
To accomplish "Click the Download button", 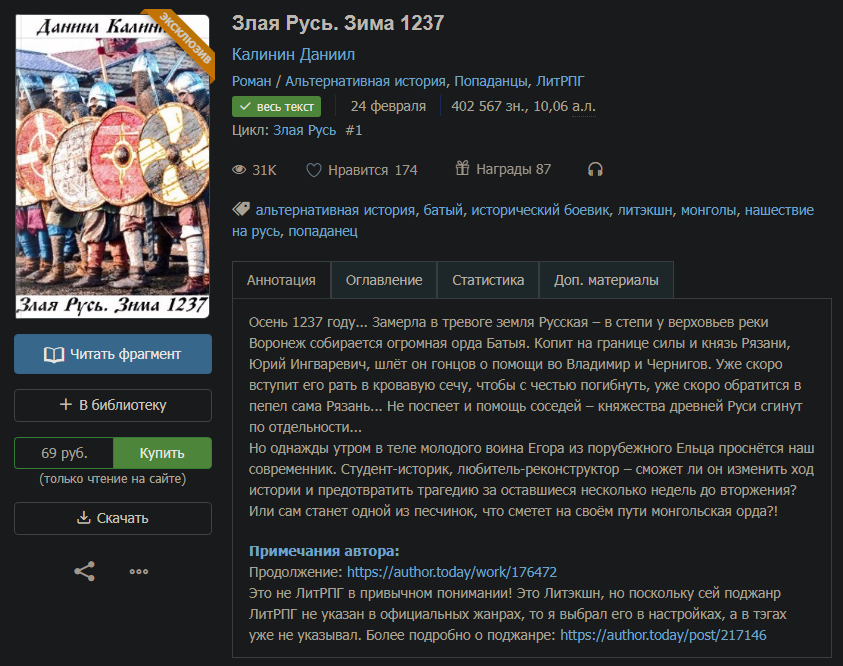I will tap(113, 518).
